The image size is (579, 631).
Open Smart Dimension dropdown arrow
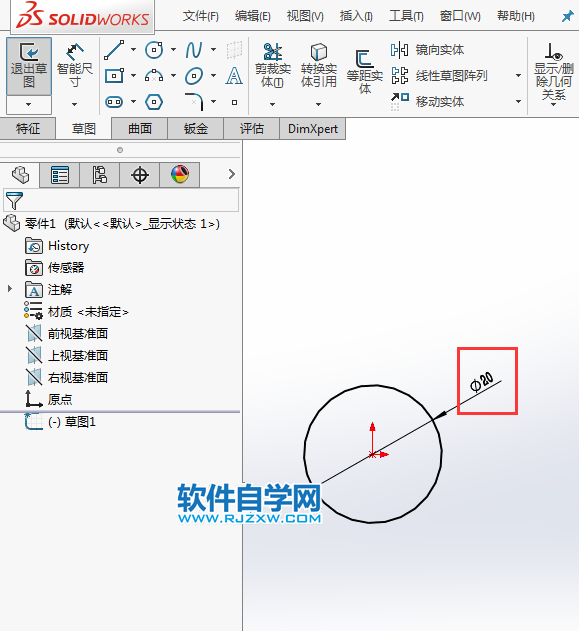pos(74,104)
